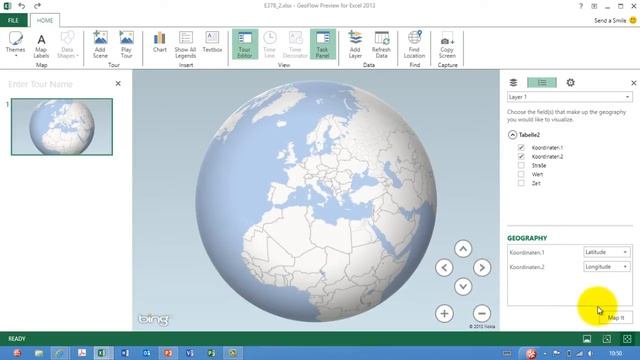Add a new scene to the tour
Screen dimensions: 640x360
coord(100,45)
